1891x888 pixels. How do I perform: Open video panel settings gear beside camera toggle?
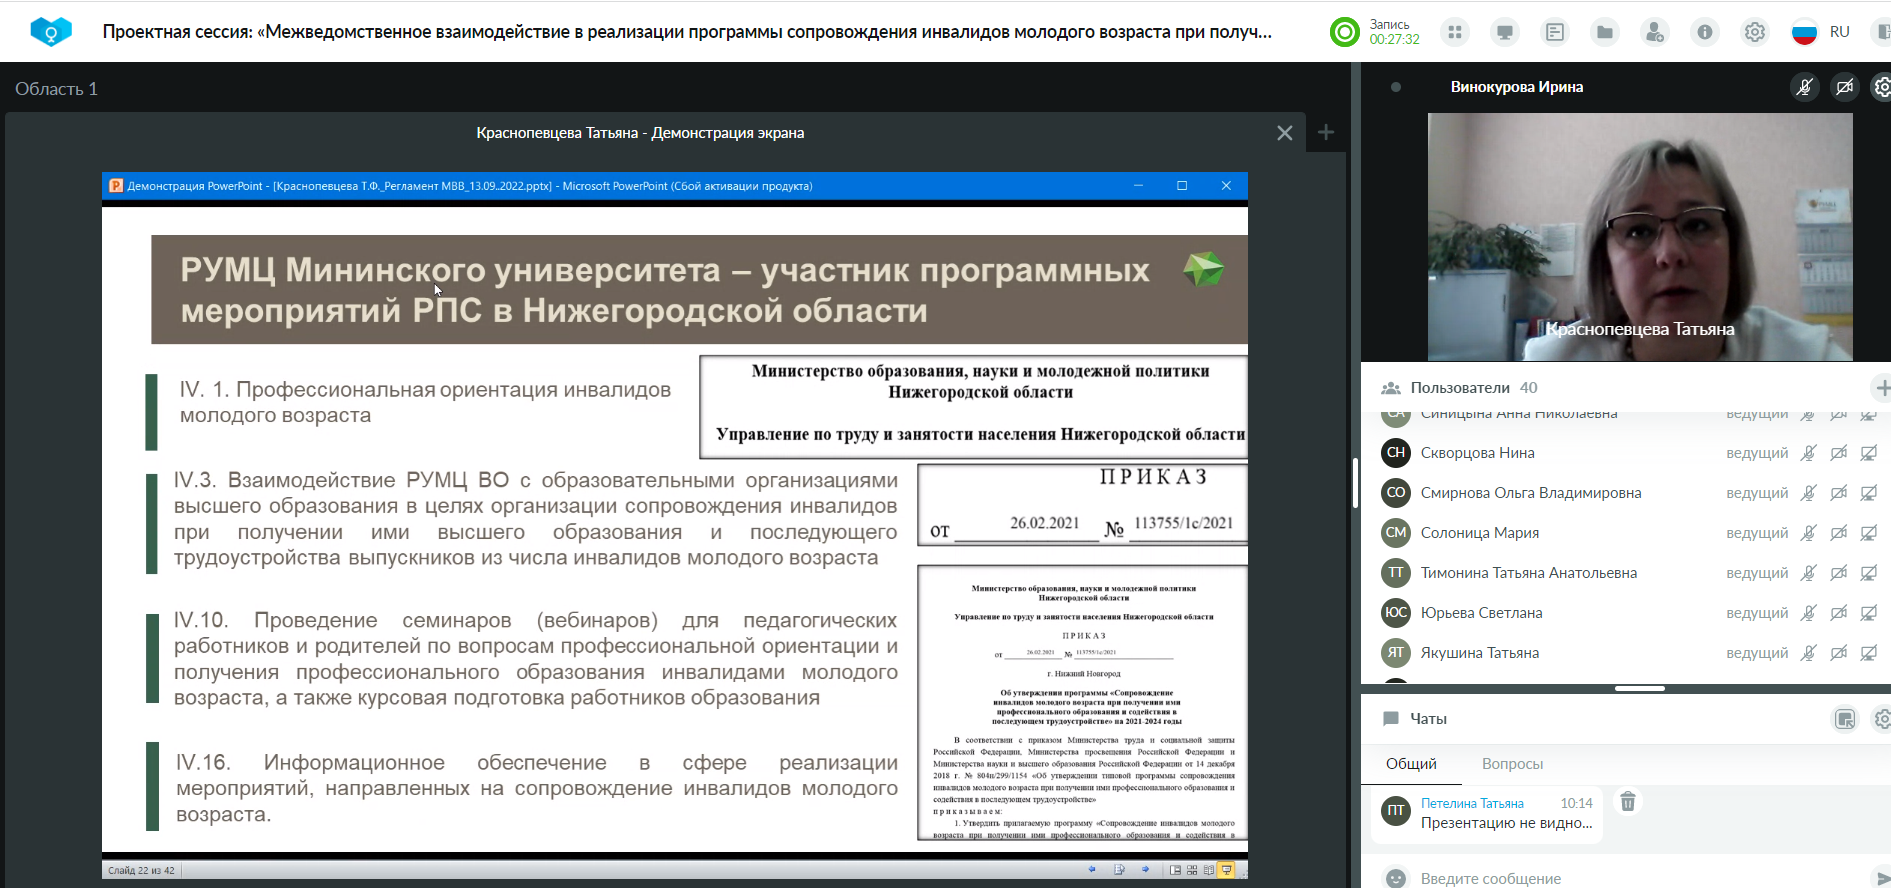[1882, 87]
